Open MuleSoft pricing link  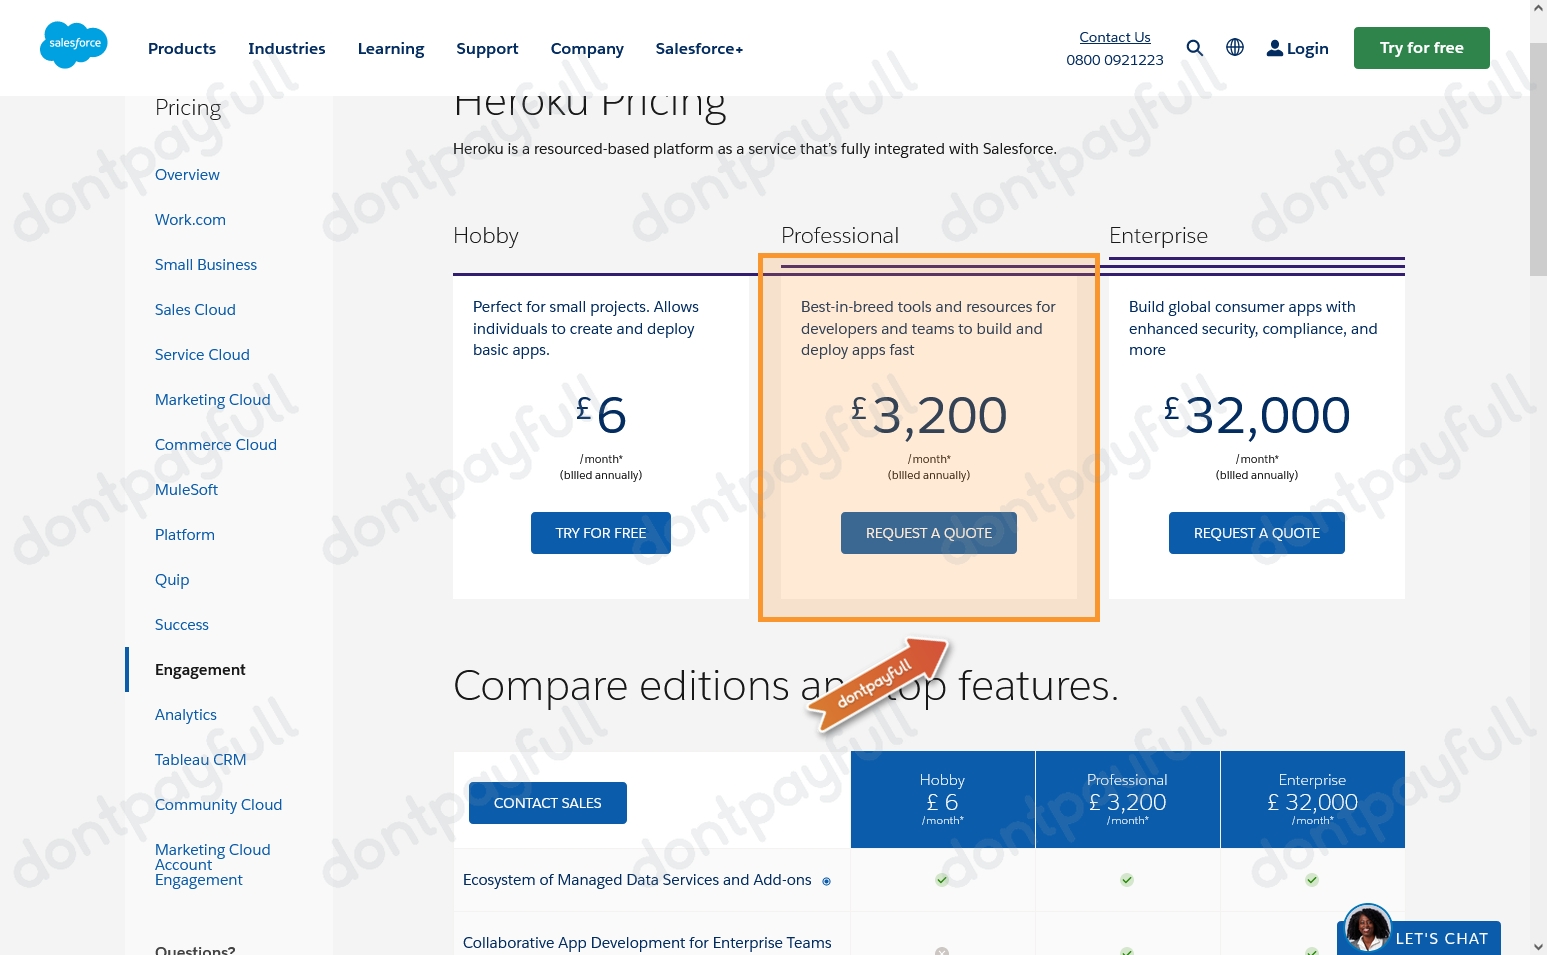[186, 489]
